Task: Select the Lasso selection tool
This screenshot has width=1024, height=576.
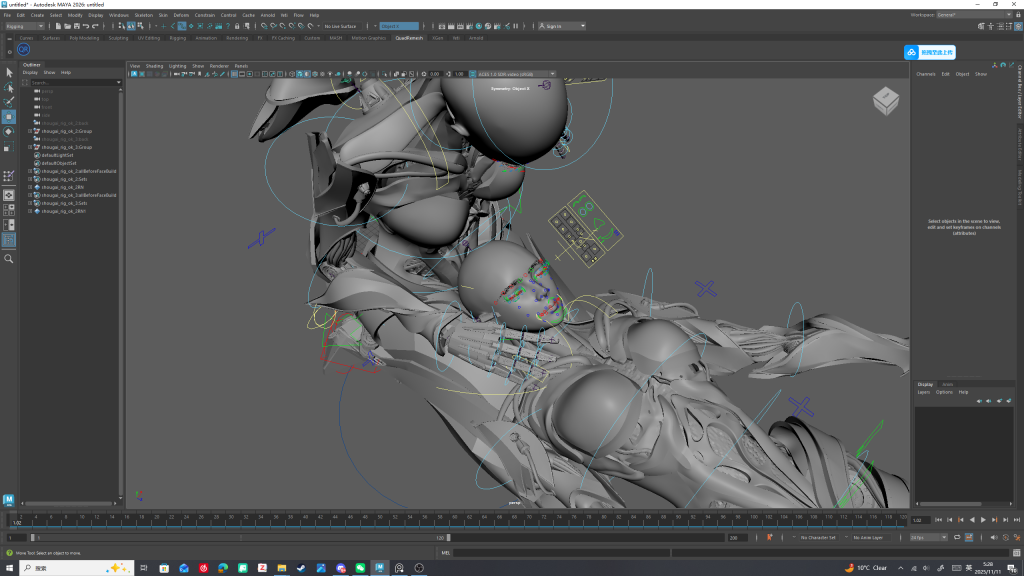Action: point(9,87)
